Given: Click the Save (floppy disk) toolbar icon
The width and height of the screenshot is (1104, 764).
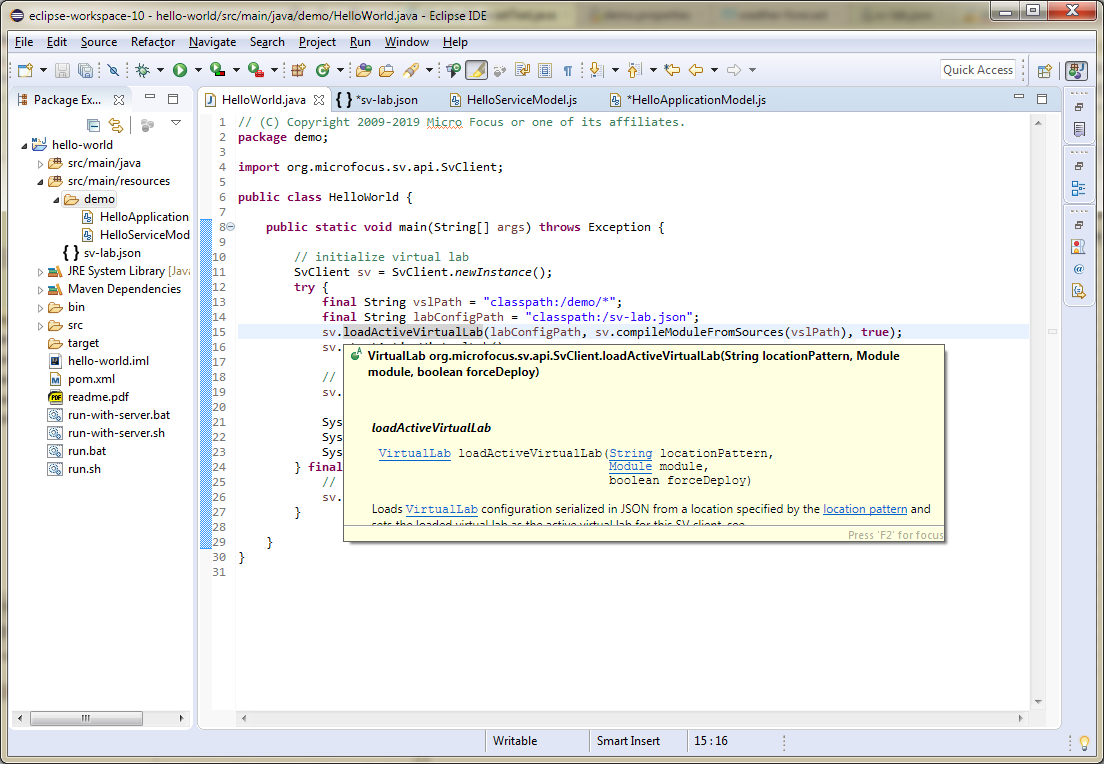Looking at the screenshot, I should pos(63,70).
